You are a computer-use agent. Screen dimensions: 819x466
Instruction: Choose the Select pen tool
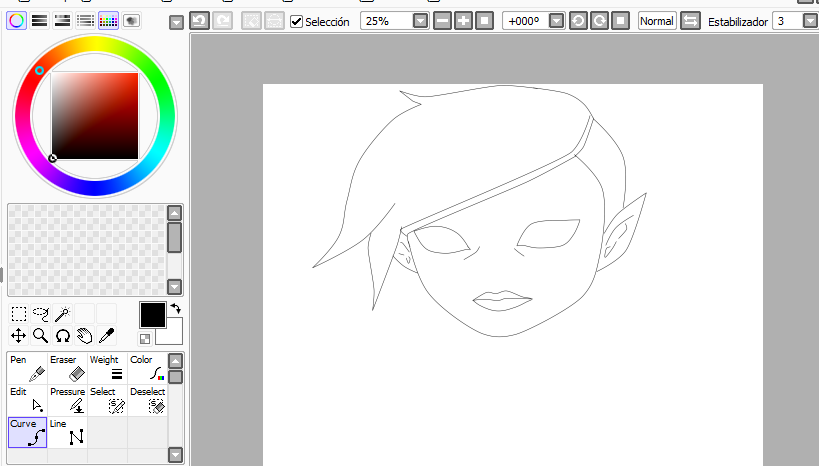click(108, 400)
